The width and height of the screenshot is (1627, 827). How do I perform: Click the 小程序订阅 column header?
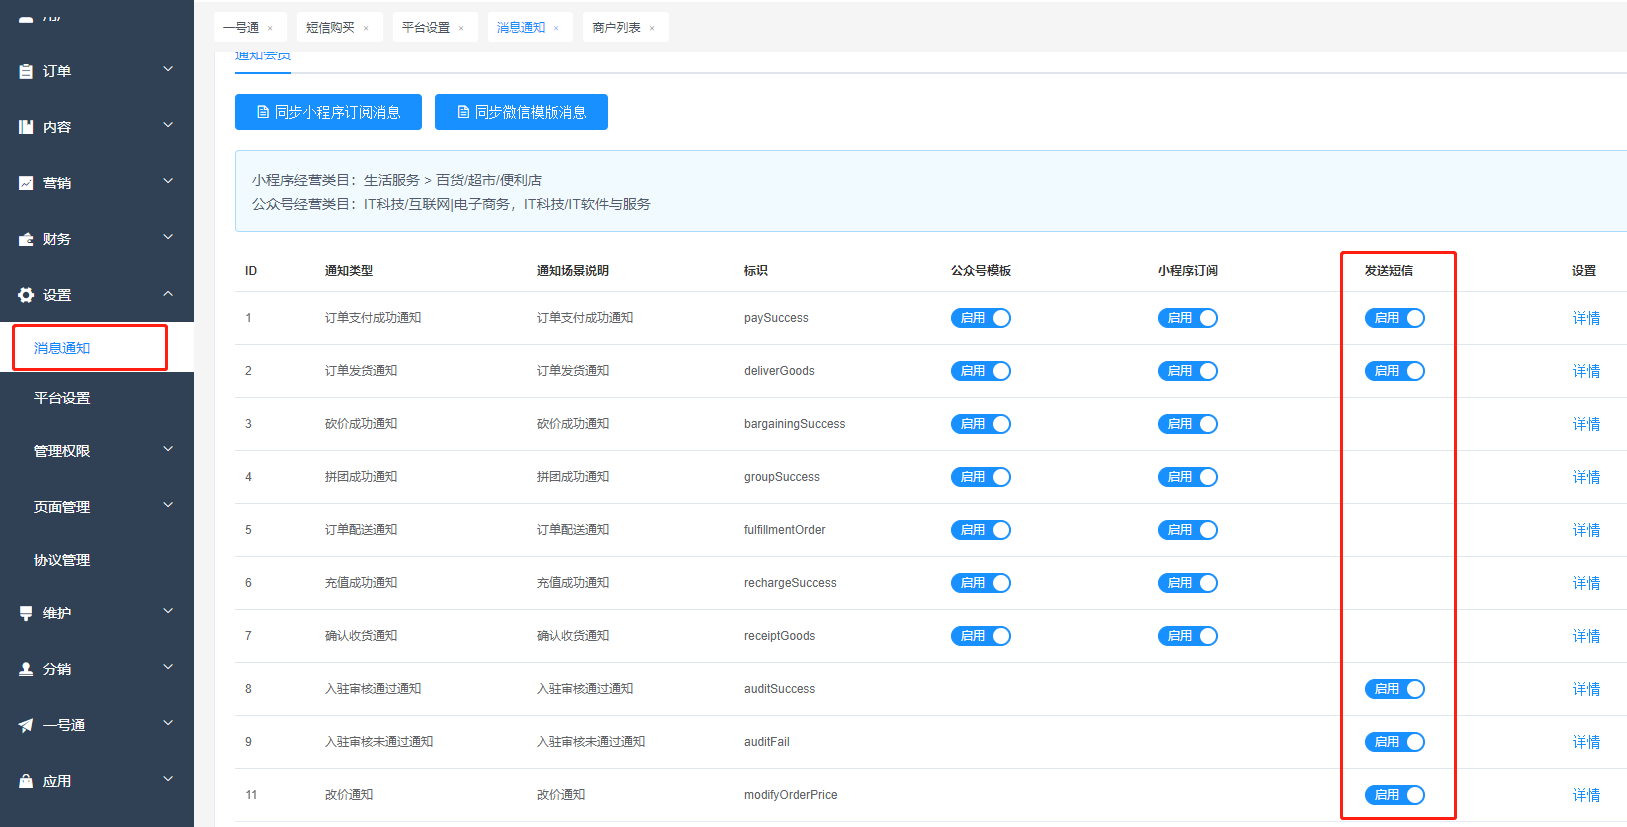1188,271
